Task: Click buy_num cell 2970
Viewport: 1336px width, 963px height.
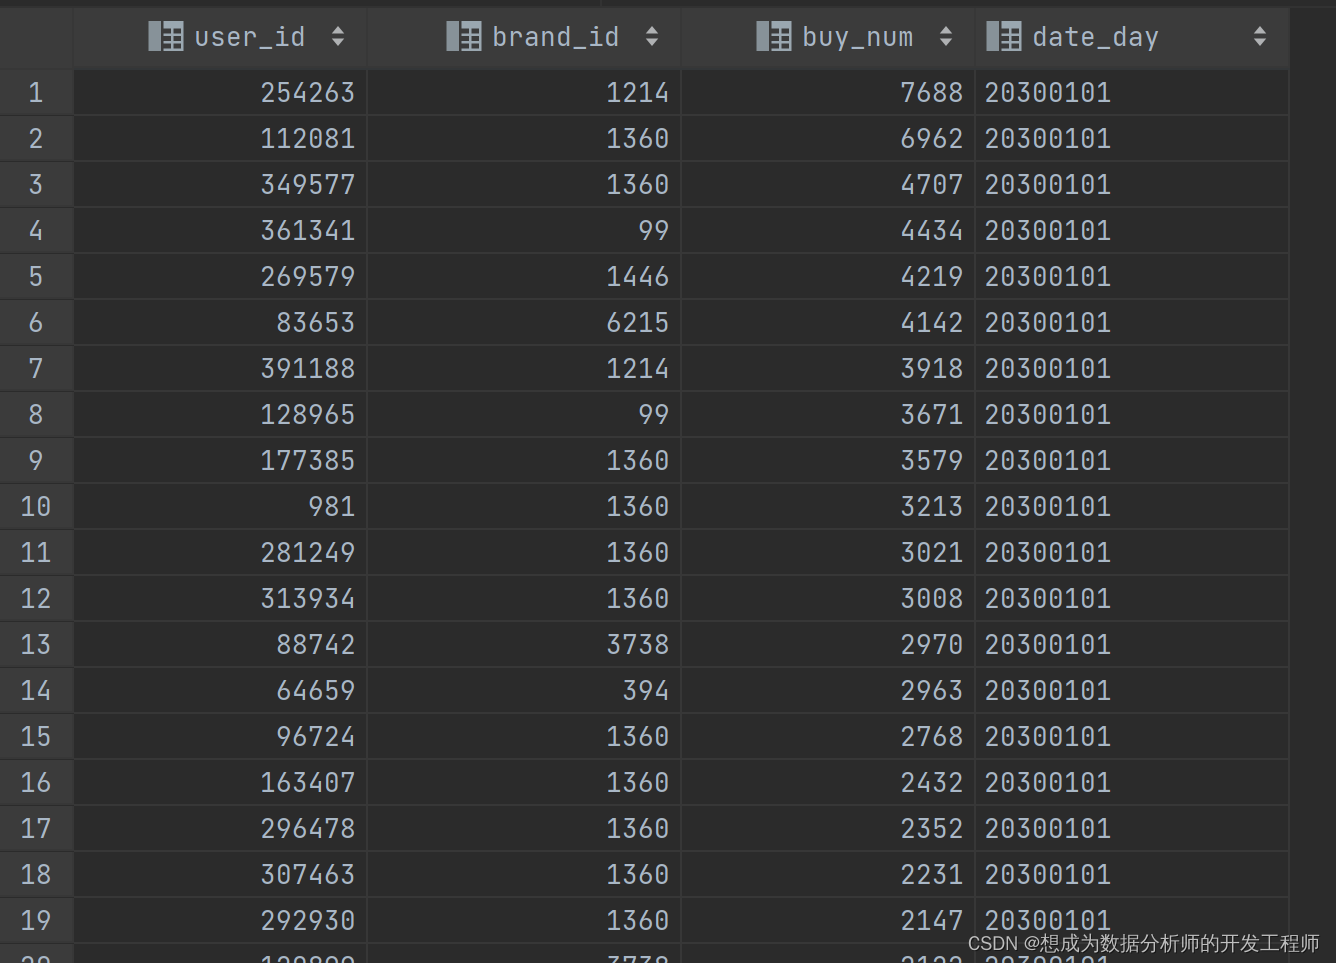Action: point(828,645)
